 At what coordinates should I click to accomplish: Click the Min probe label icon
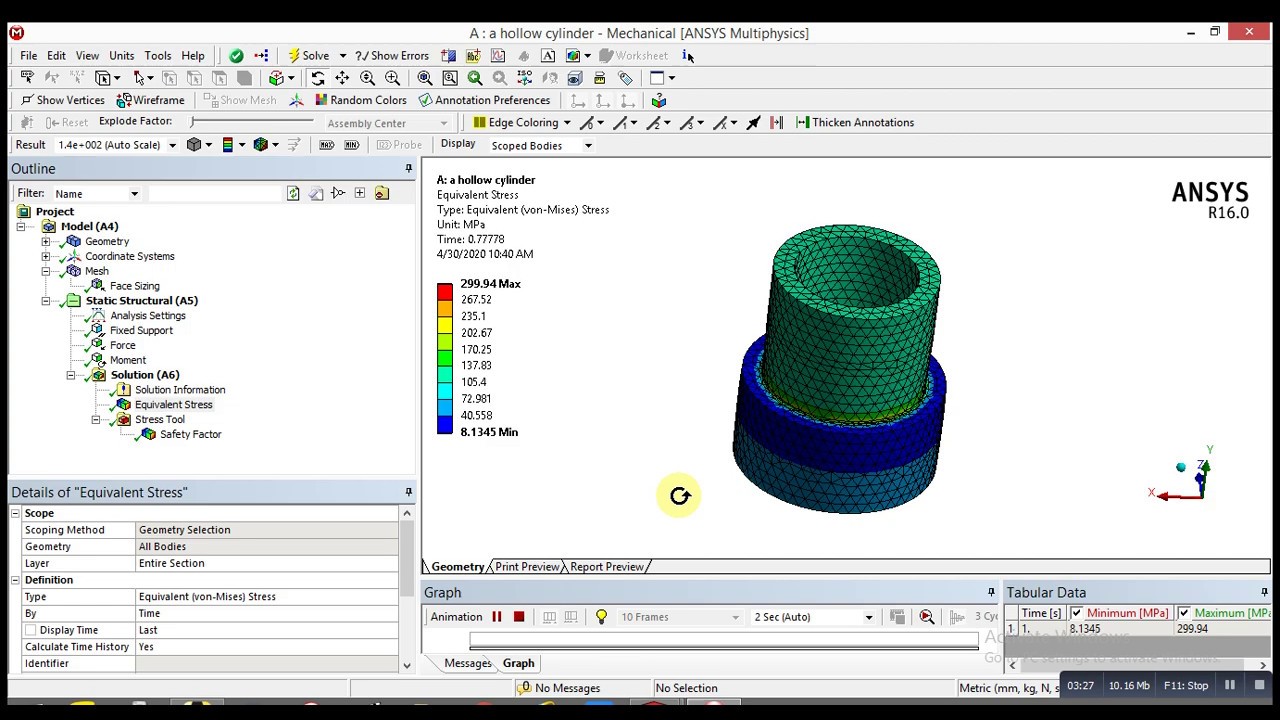[x=351, y=145]
